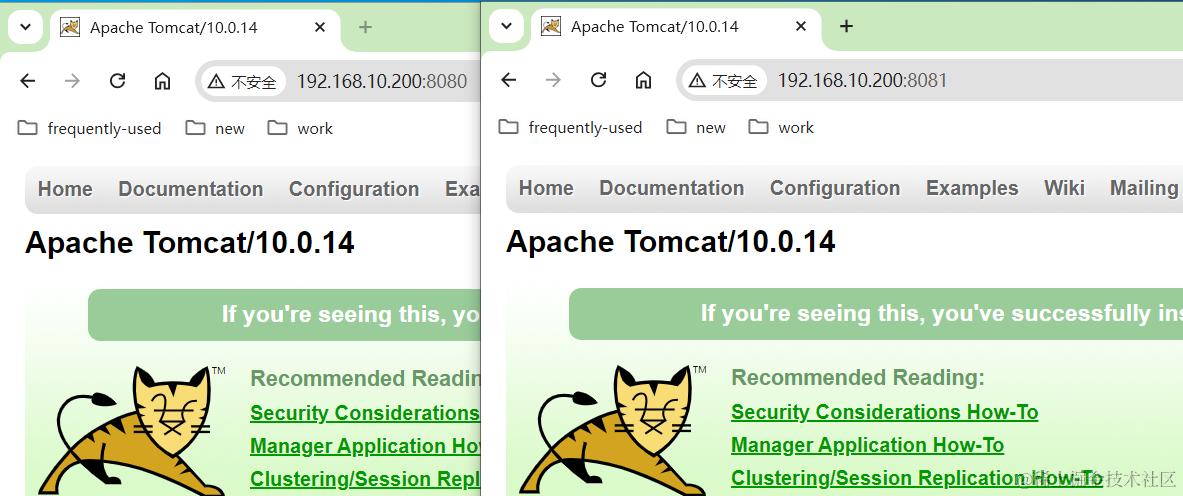The image size is (1183, 496).
Task: Open Configuration in the right Tomcat page
Action: (x=834, y=189)
